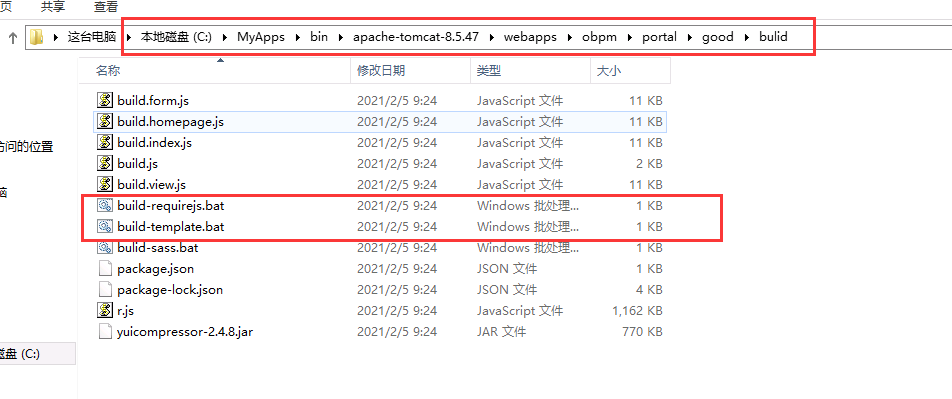Select 访问的位置 in the navigation pane

(x=27, y=146)
